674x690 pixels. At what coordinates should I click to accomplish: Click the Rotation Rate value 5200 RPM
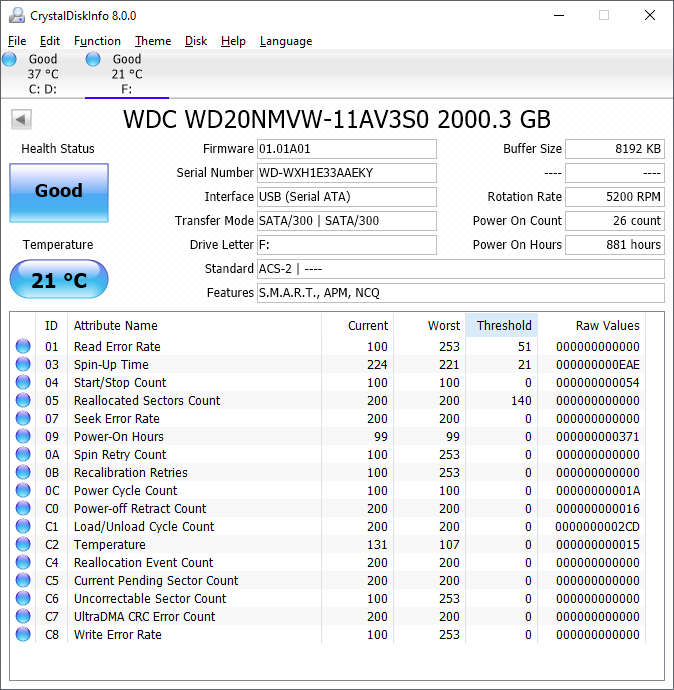(x=615, y=197)
